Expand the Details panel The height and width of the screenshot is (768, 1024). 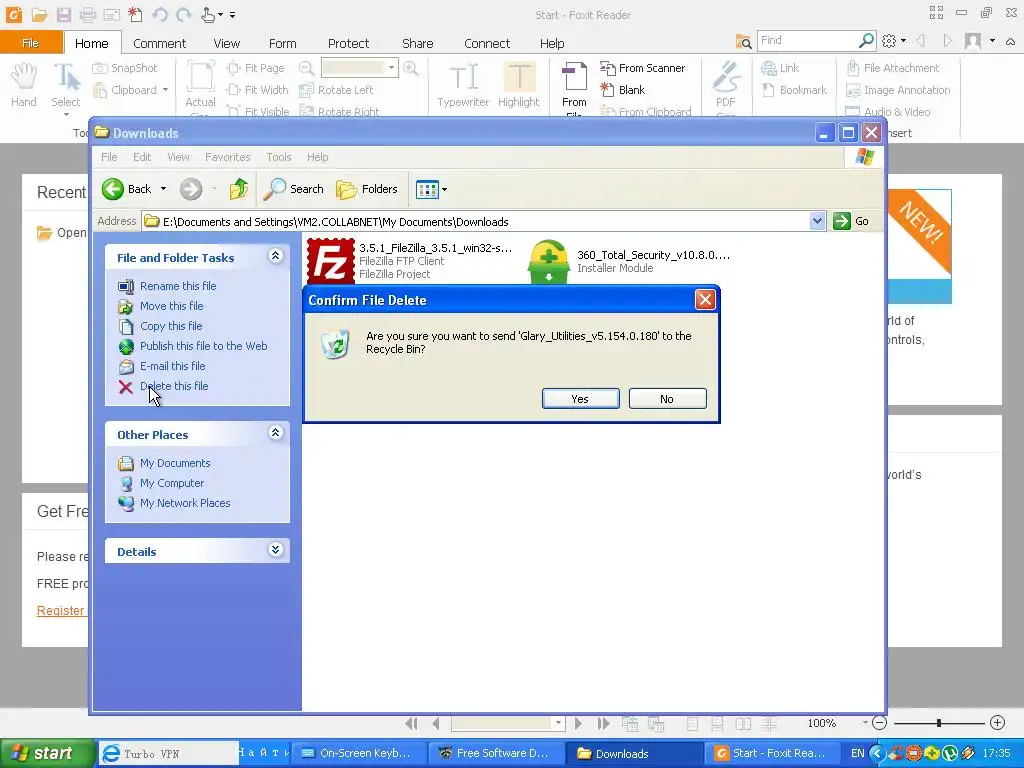click(x=276, y=550)
